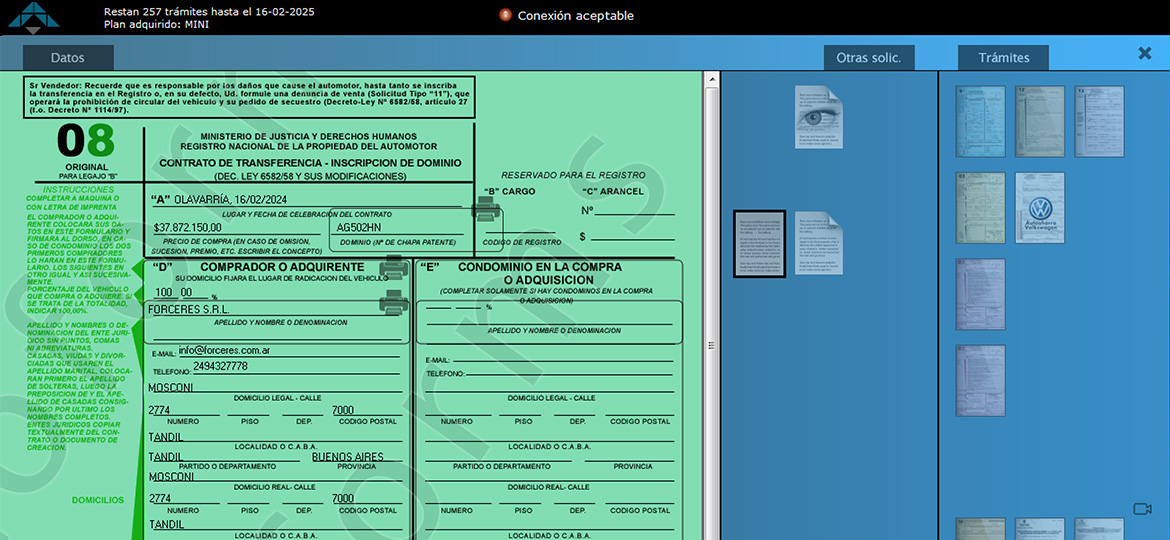
Task: Open the Volkswagen document thumbnail
Action: [x=1040, y=208]
